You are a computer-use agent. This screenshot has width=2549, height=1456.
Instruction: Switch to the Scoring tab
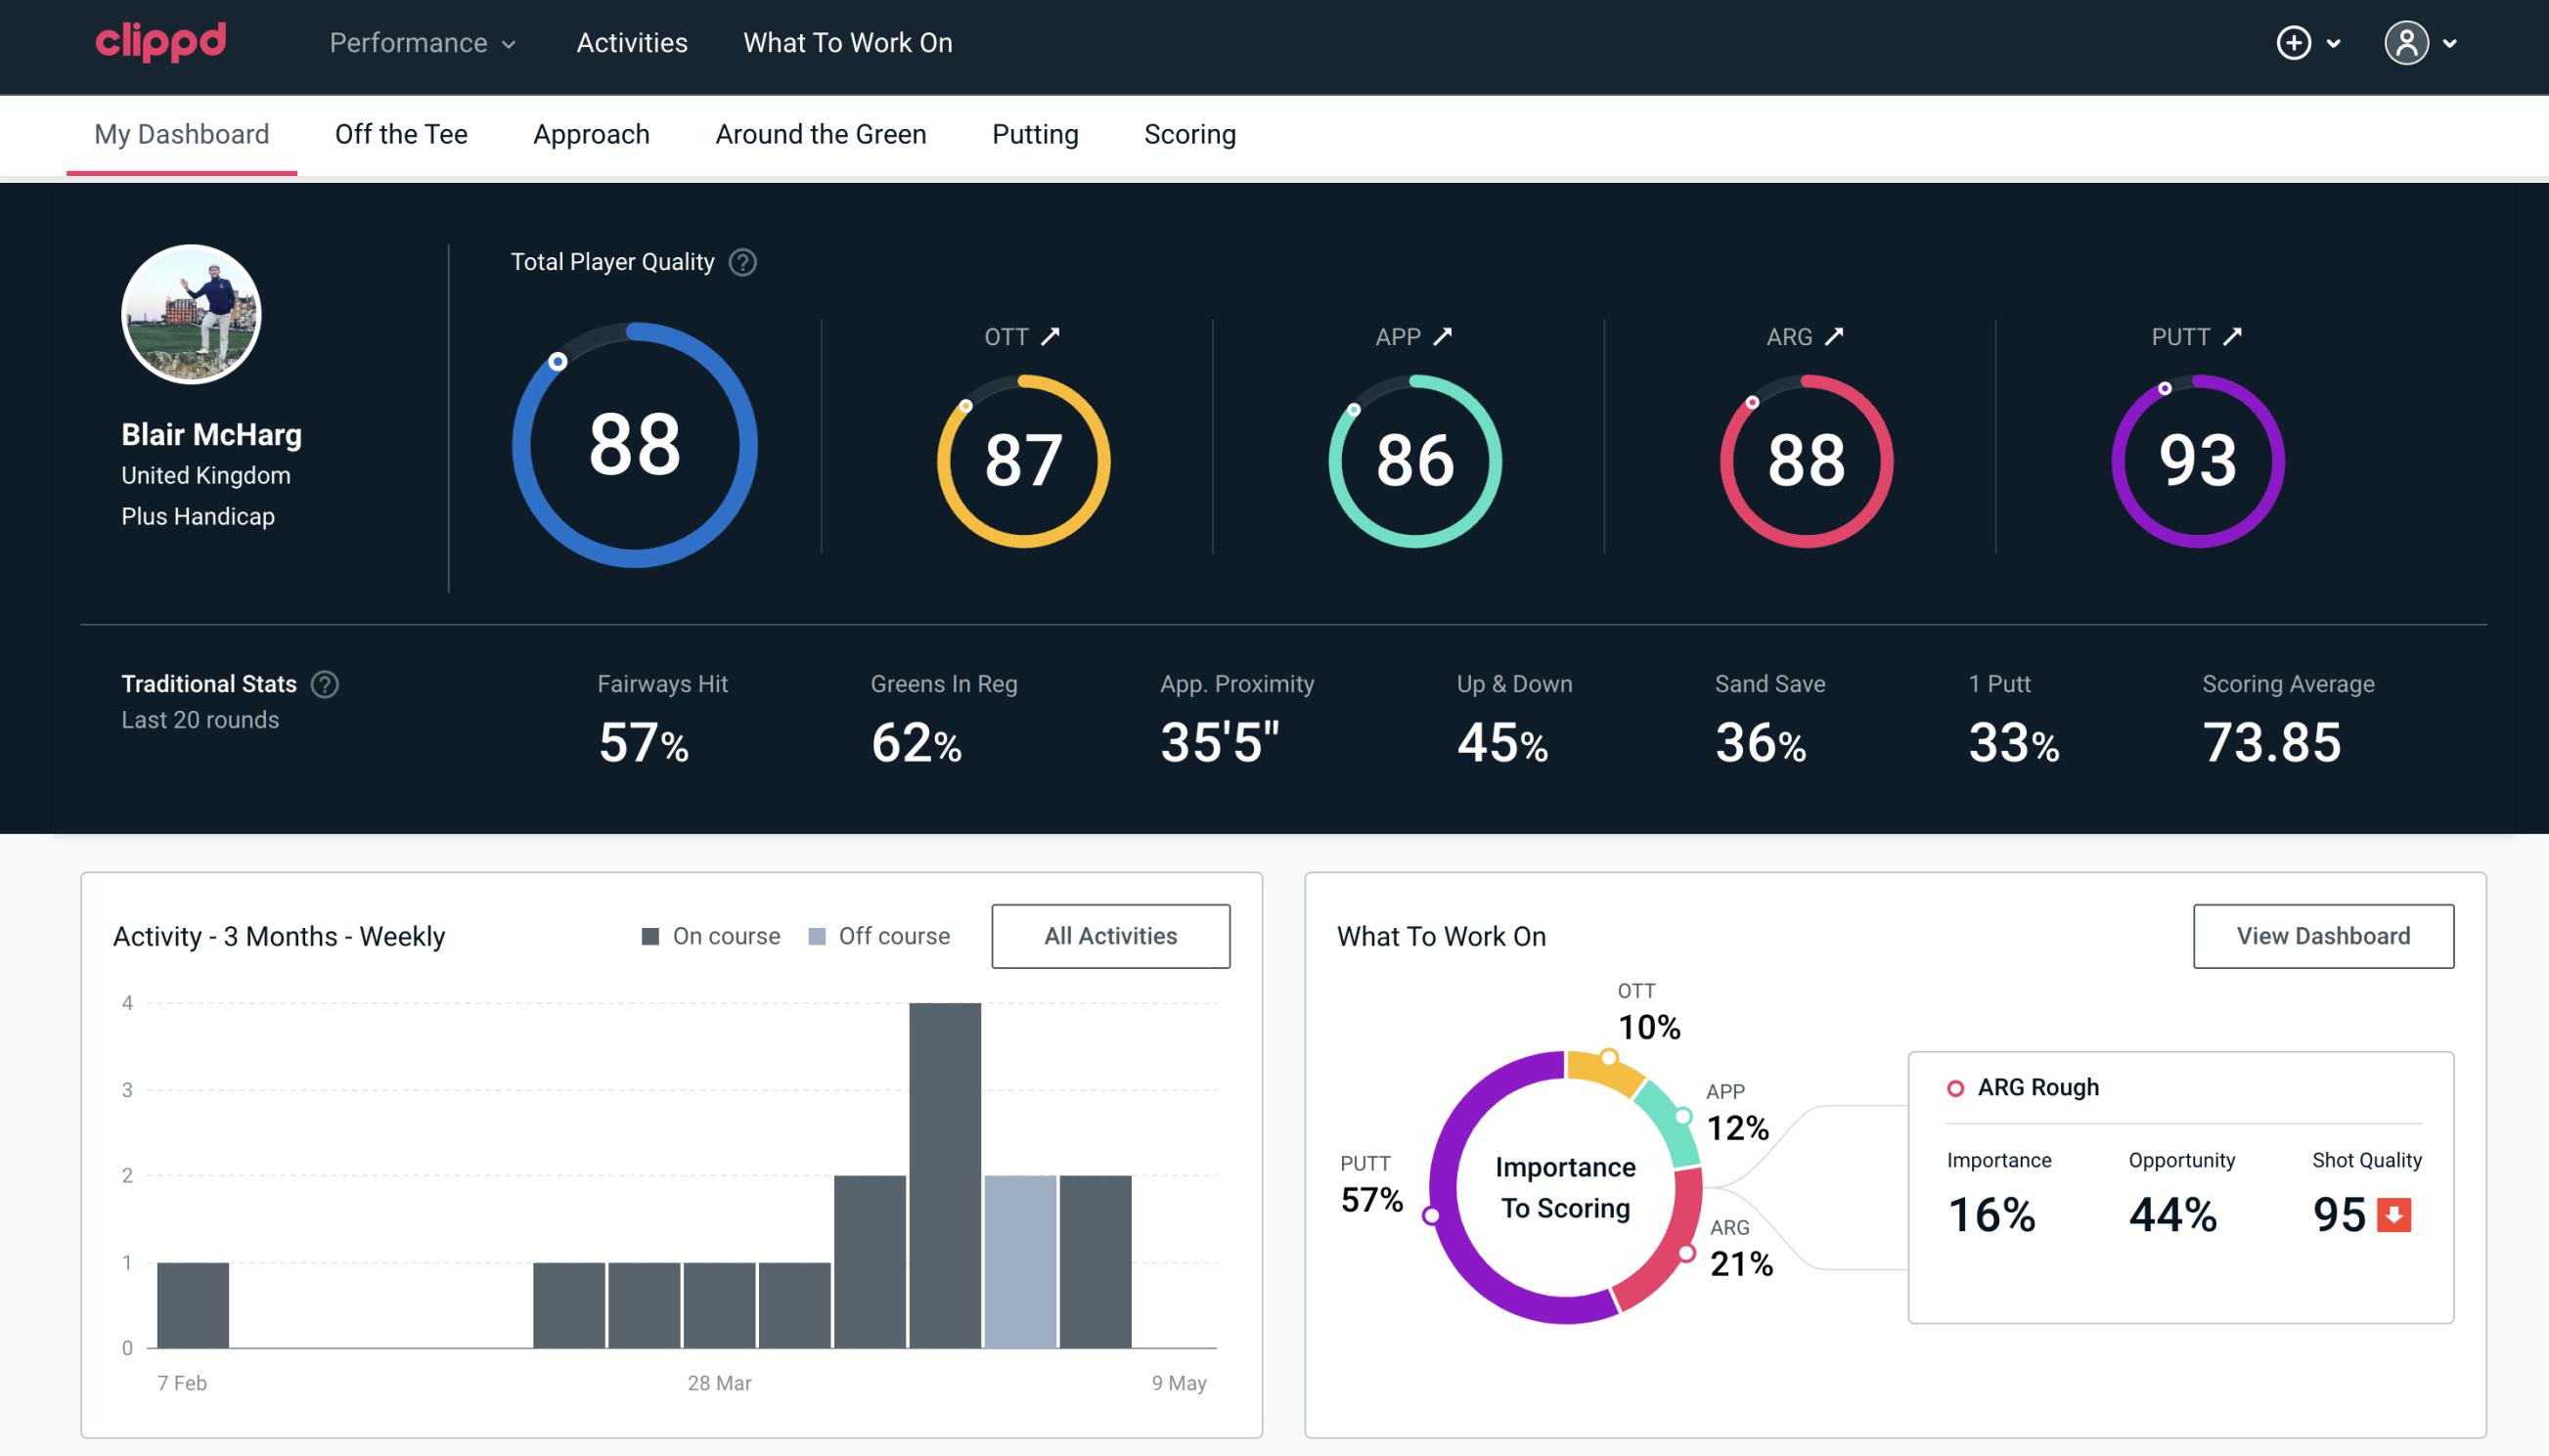coord(1188,133)
